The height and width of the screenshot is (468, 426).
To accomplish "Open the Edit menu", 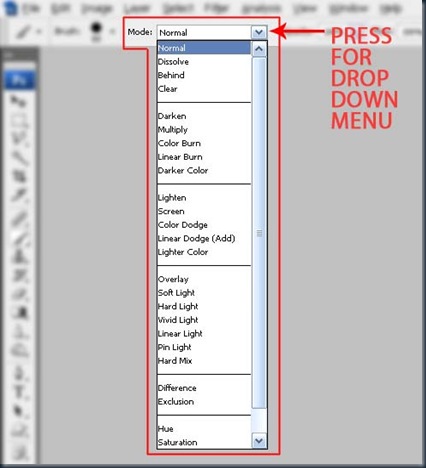I will [x=61, y=8].
